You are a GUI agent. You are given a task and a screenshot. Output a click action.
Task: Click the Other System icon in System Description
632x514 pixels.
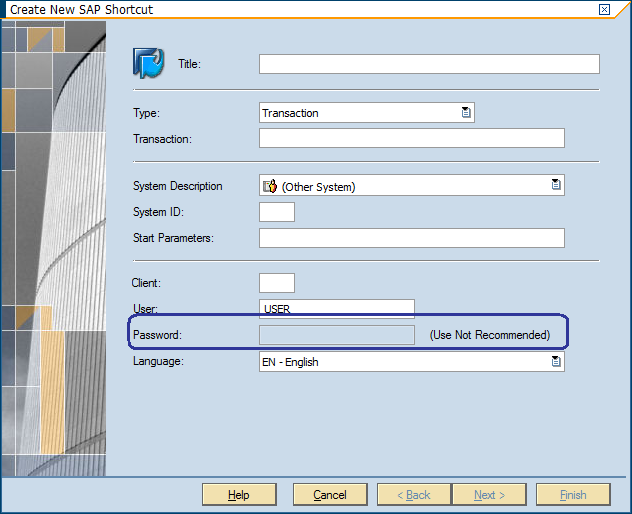point(269,186)
